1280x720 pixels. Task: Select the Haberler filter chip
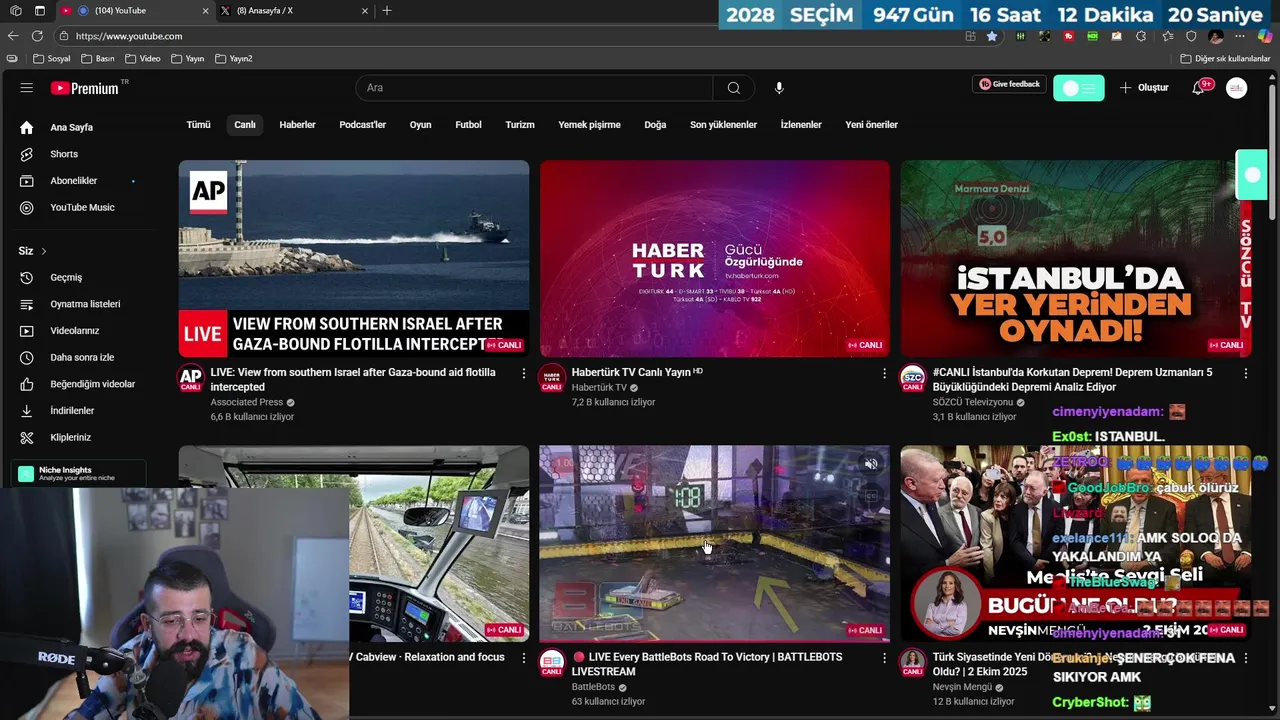[297, 125]
